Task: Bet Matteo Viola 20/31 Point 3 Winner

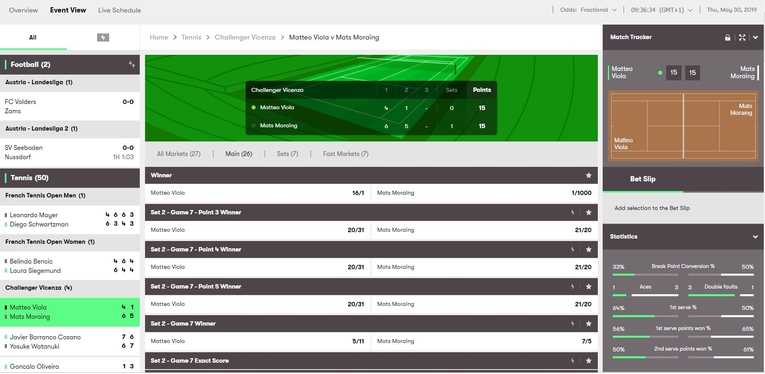Action: pyautogui.click(x=258, y=230)
